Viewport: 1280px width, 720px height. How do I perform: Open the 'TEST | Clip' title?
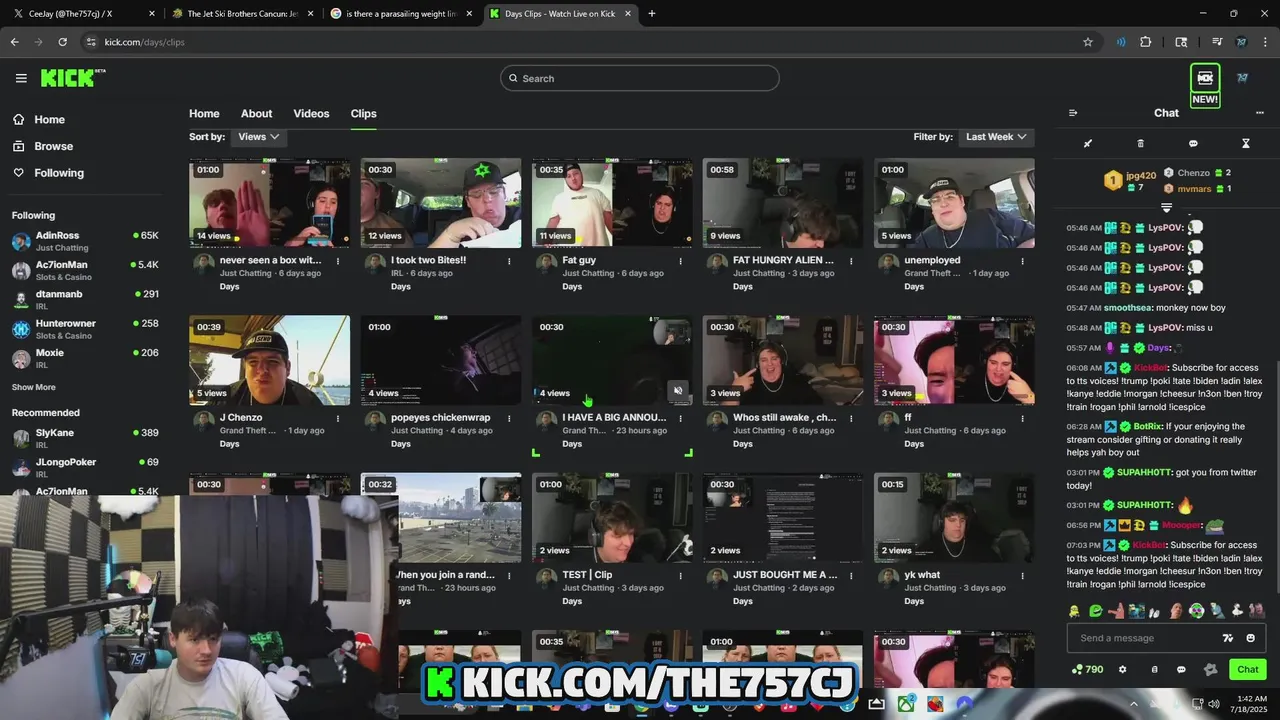pyautogui.click(x=587, y=575)
